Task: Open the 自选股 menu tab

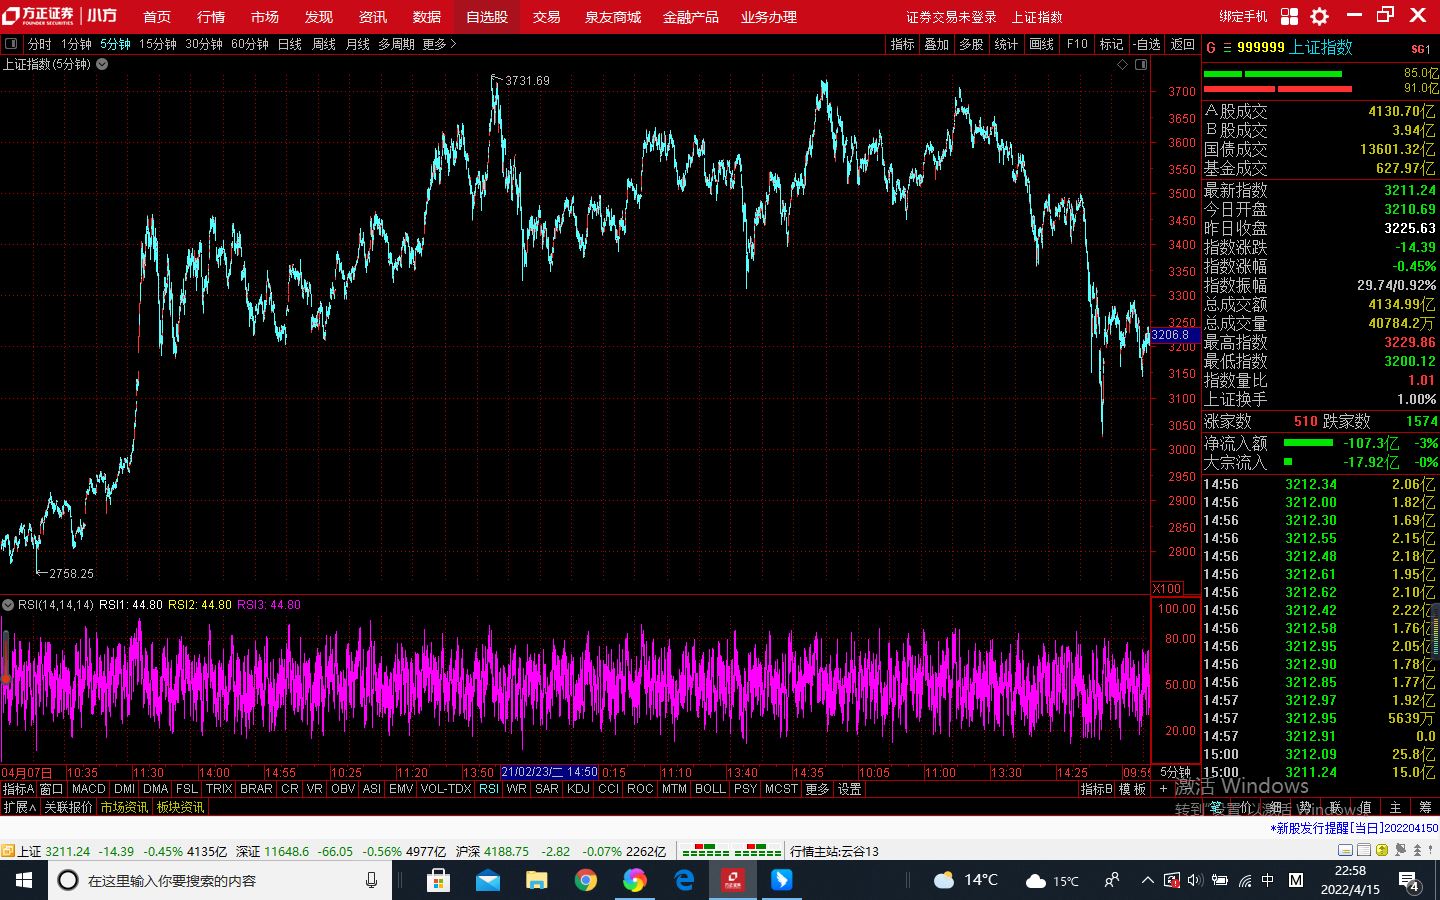Action: [x=487, y=17]
